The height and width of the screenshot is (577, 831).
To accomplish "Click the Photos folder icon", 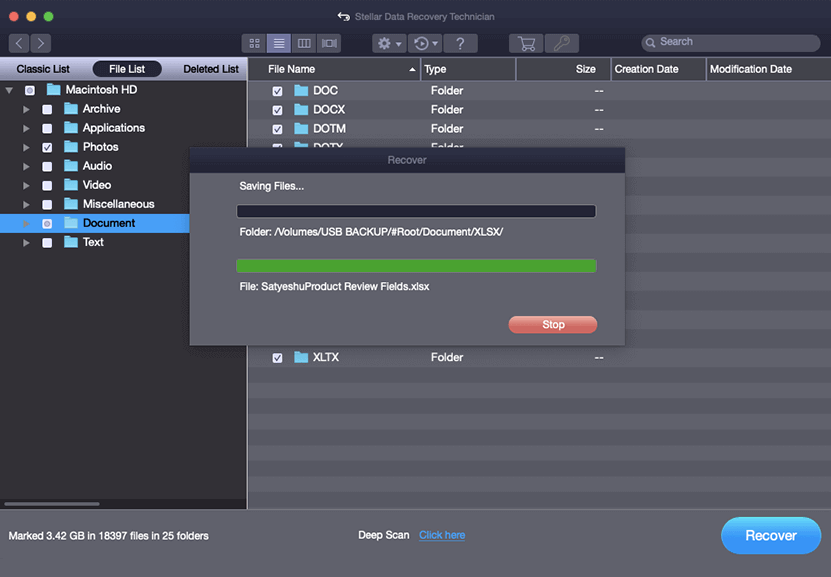I will click(71, 147).
